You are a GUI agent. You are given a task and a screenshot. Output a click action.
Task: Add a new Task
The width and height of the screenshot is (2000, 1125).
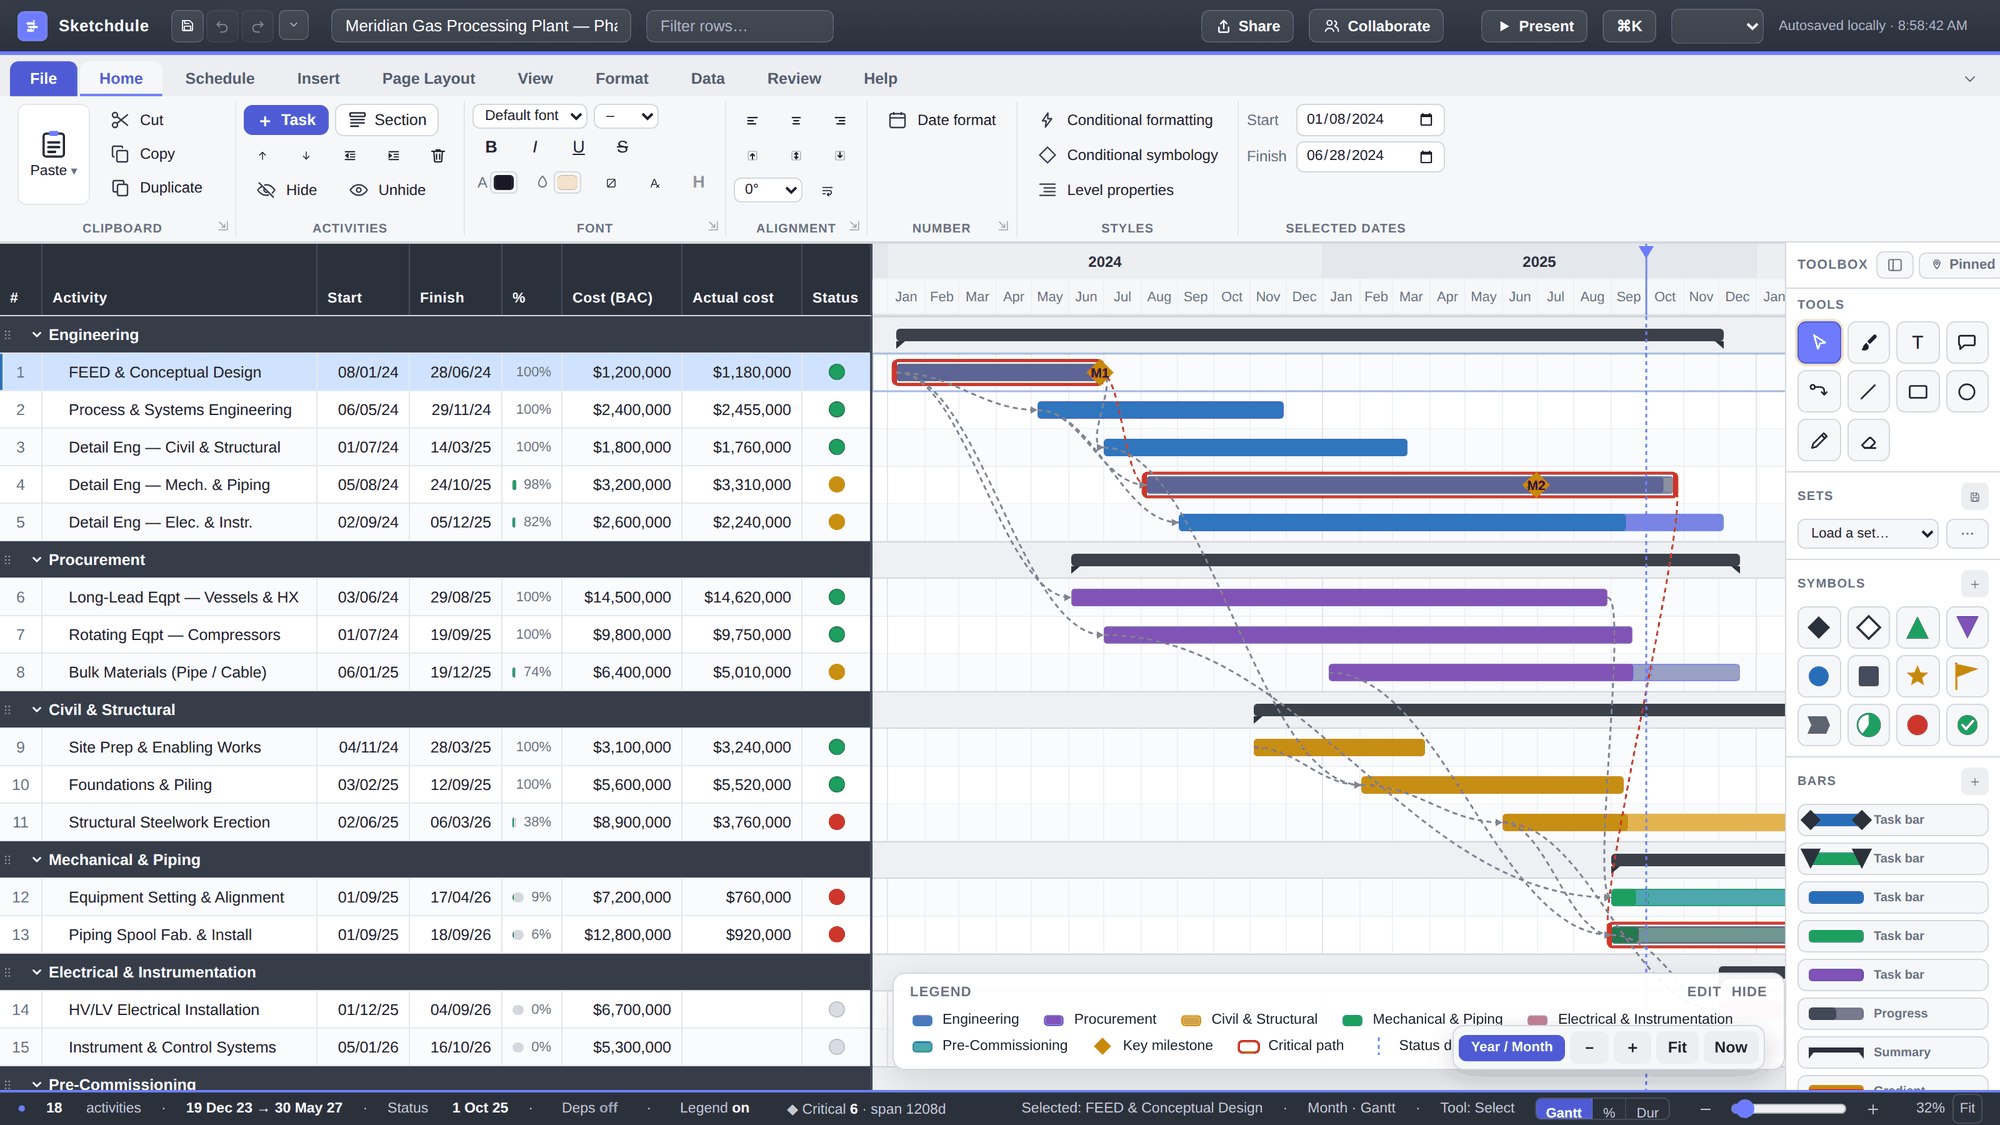coord(286,120)
